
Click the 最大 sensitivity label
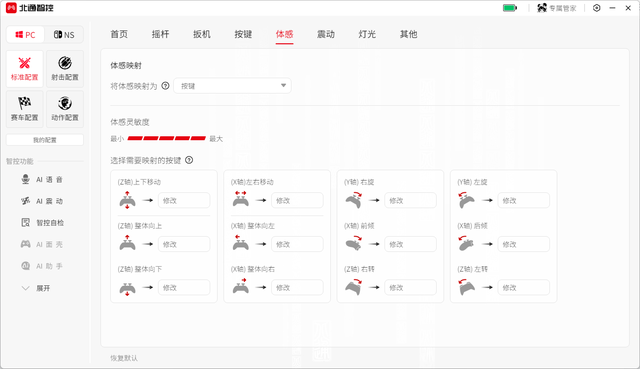(x=216, y=139)
